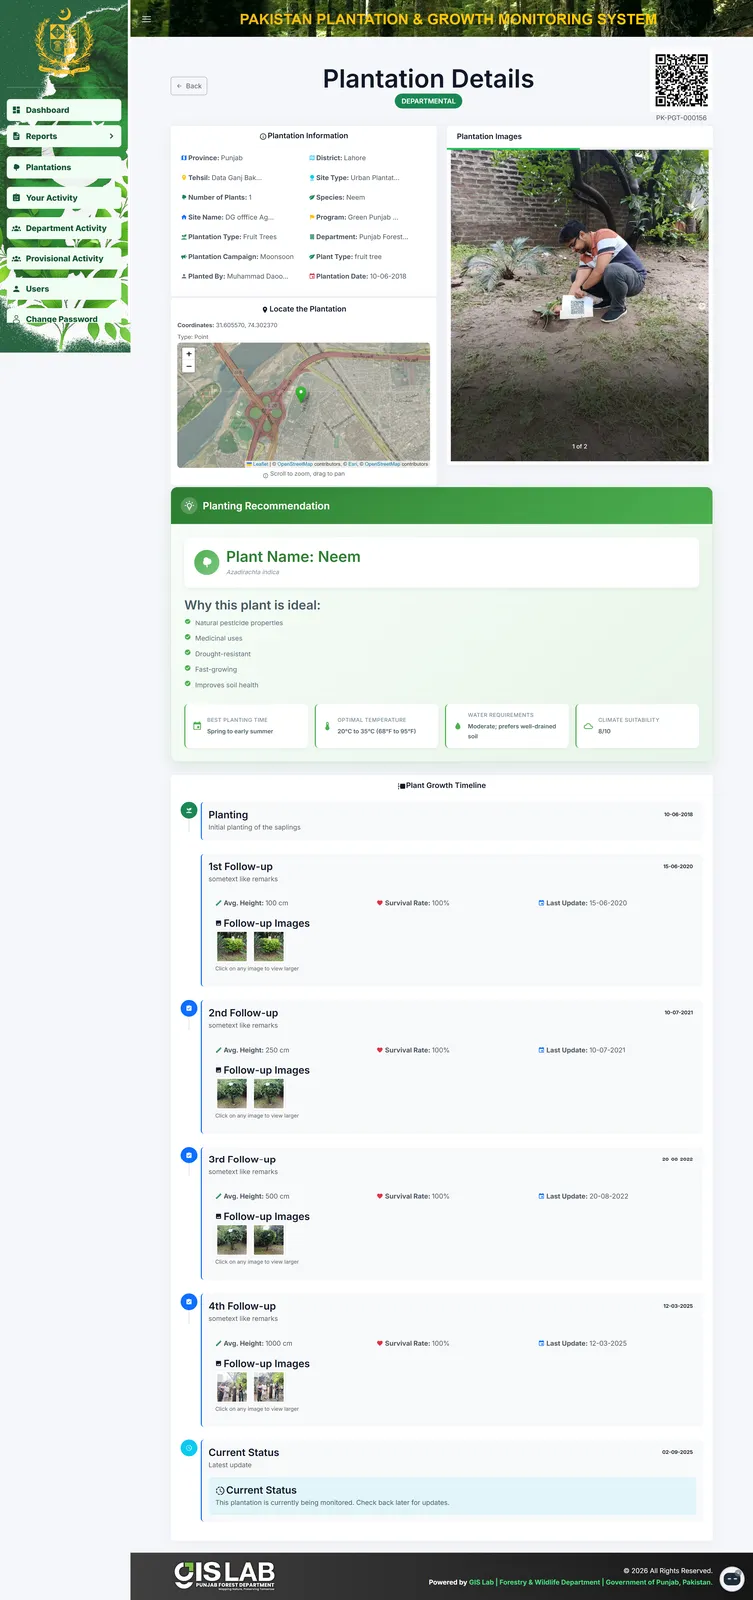Click the lightbulb icon in Planting Recommendation
Screen dimensions: 753x1600
click(x=189, y=506)
